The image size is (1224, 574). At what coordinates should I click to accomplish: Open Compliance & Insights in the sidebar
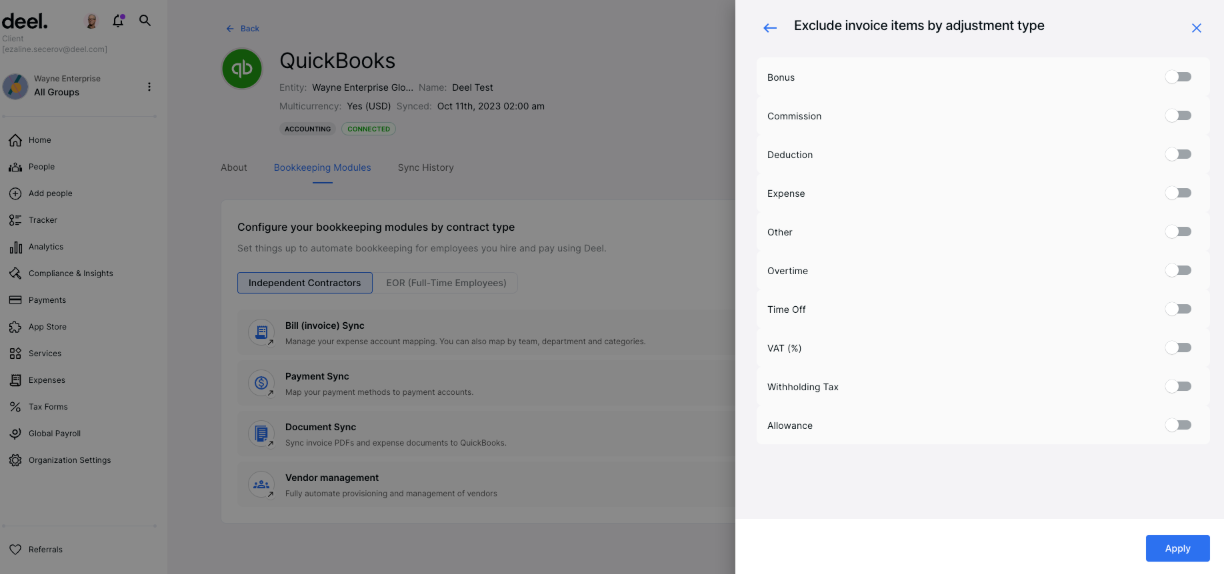(70, 273)
